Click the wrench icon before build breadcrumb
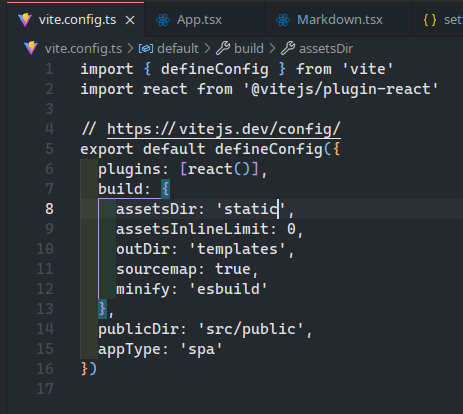The height and width of the screenshot is (414, 463). click(x=223, y=49)
